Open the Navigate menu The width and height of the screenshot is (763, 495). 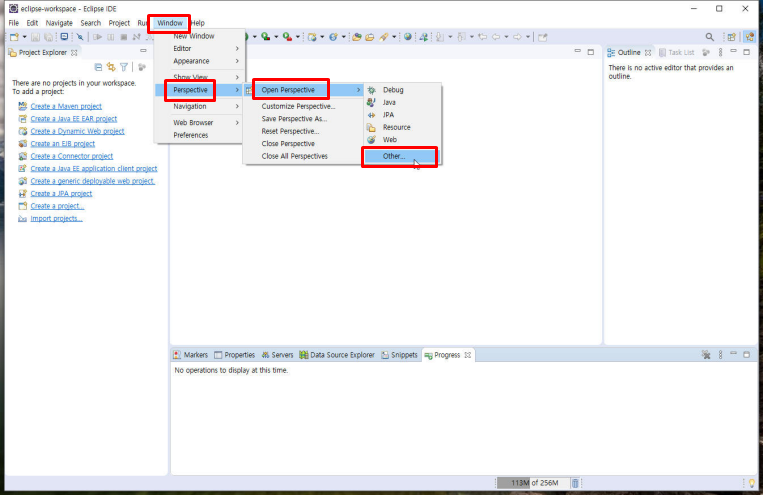[59, 23]
